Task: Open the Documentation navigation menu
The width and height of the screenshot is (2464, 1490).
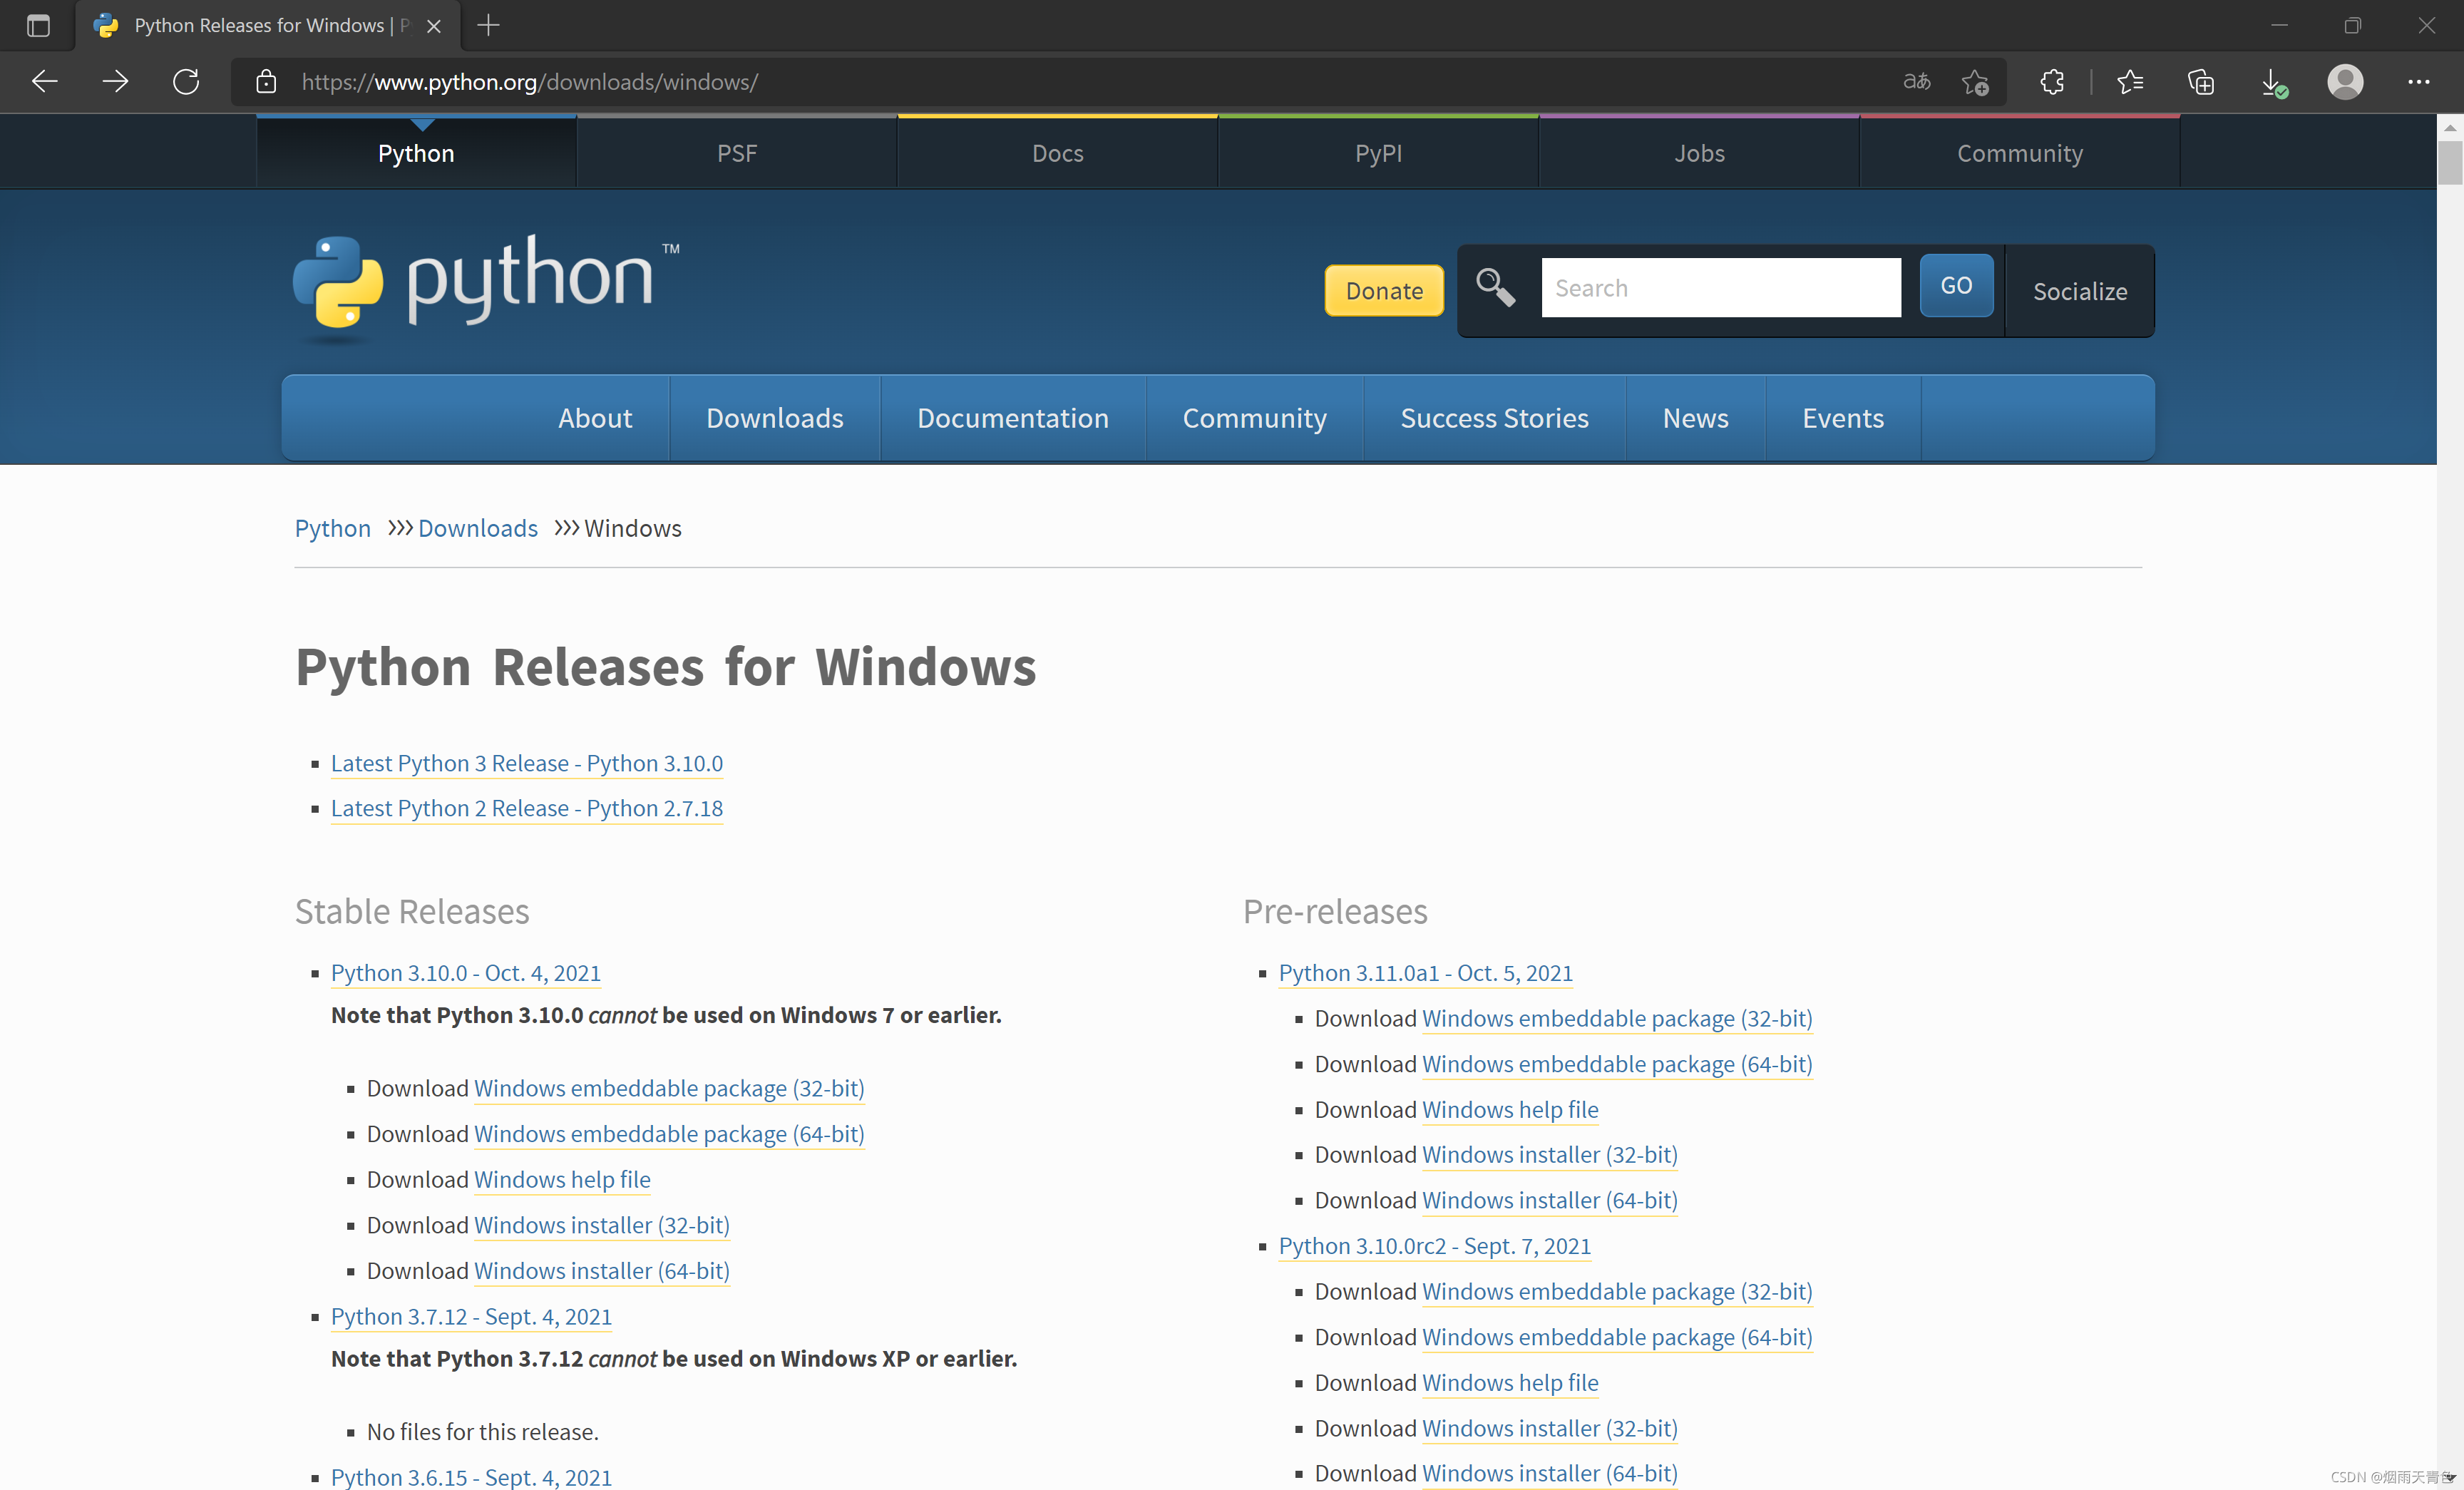Action: 1012,418
